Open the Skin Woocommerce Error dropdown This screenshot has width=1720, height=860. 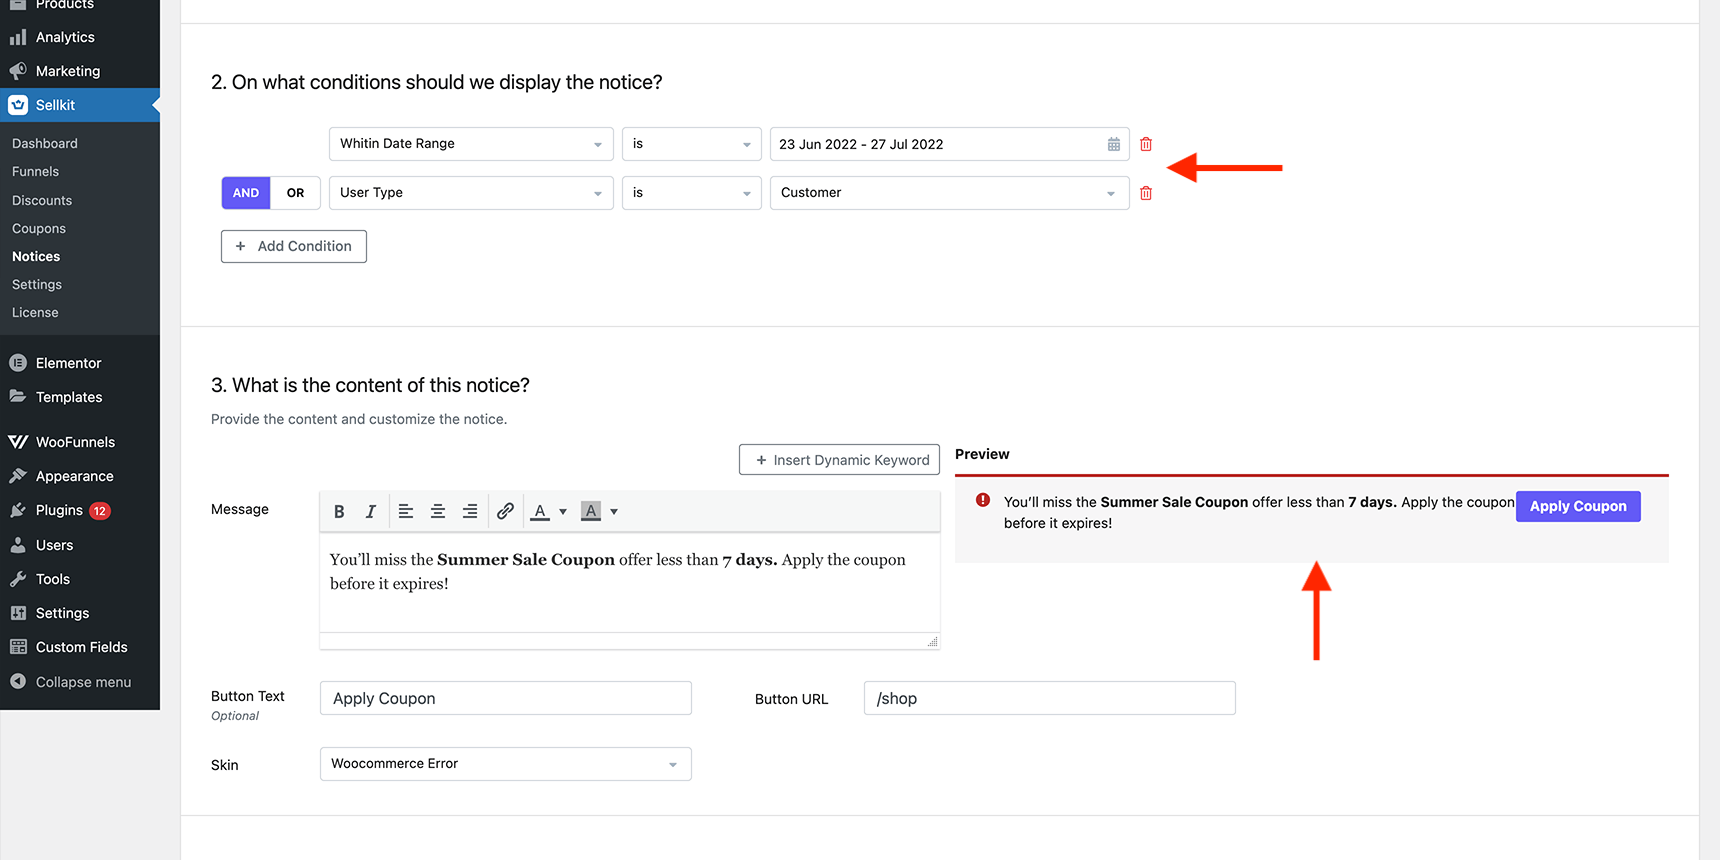coord(505,764)
